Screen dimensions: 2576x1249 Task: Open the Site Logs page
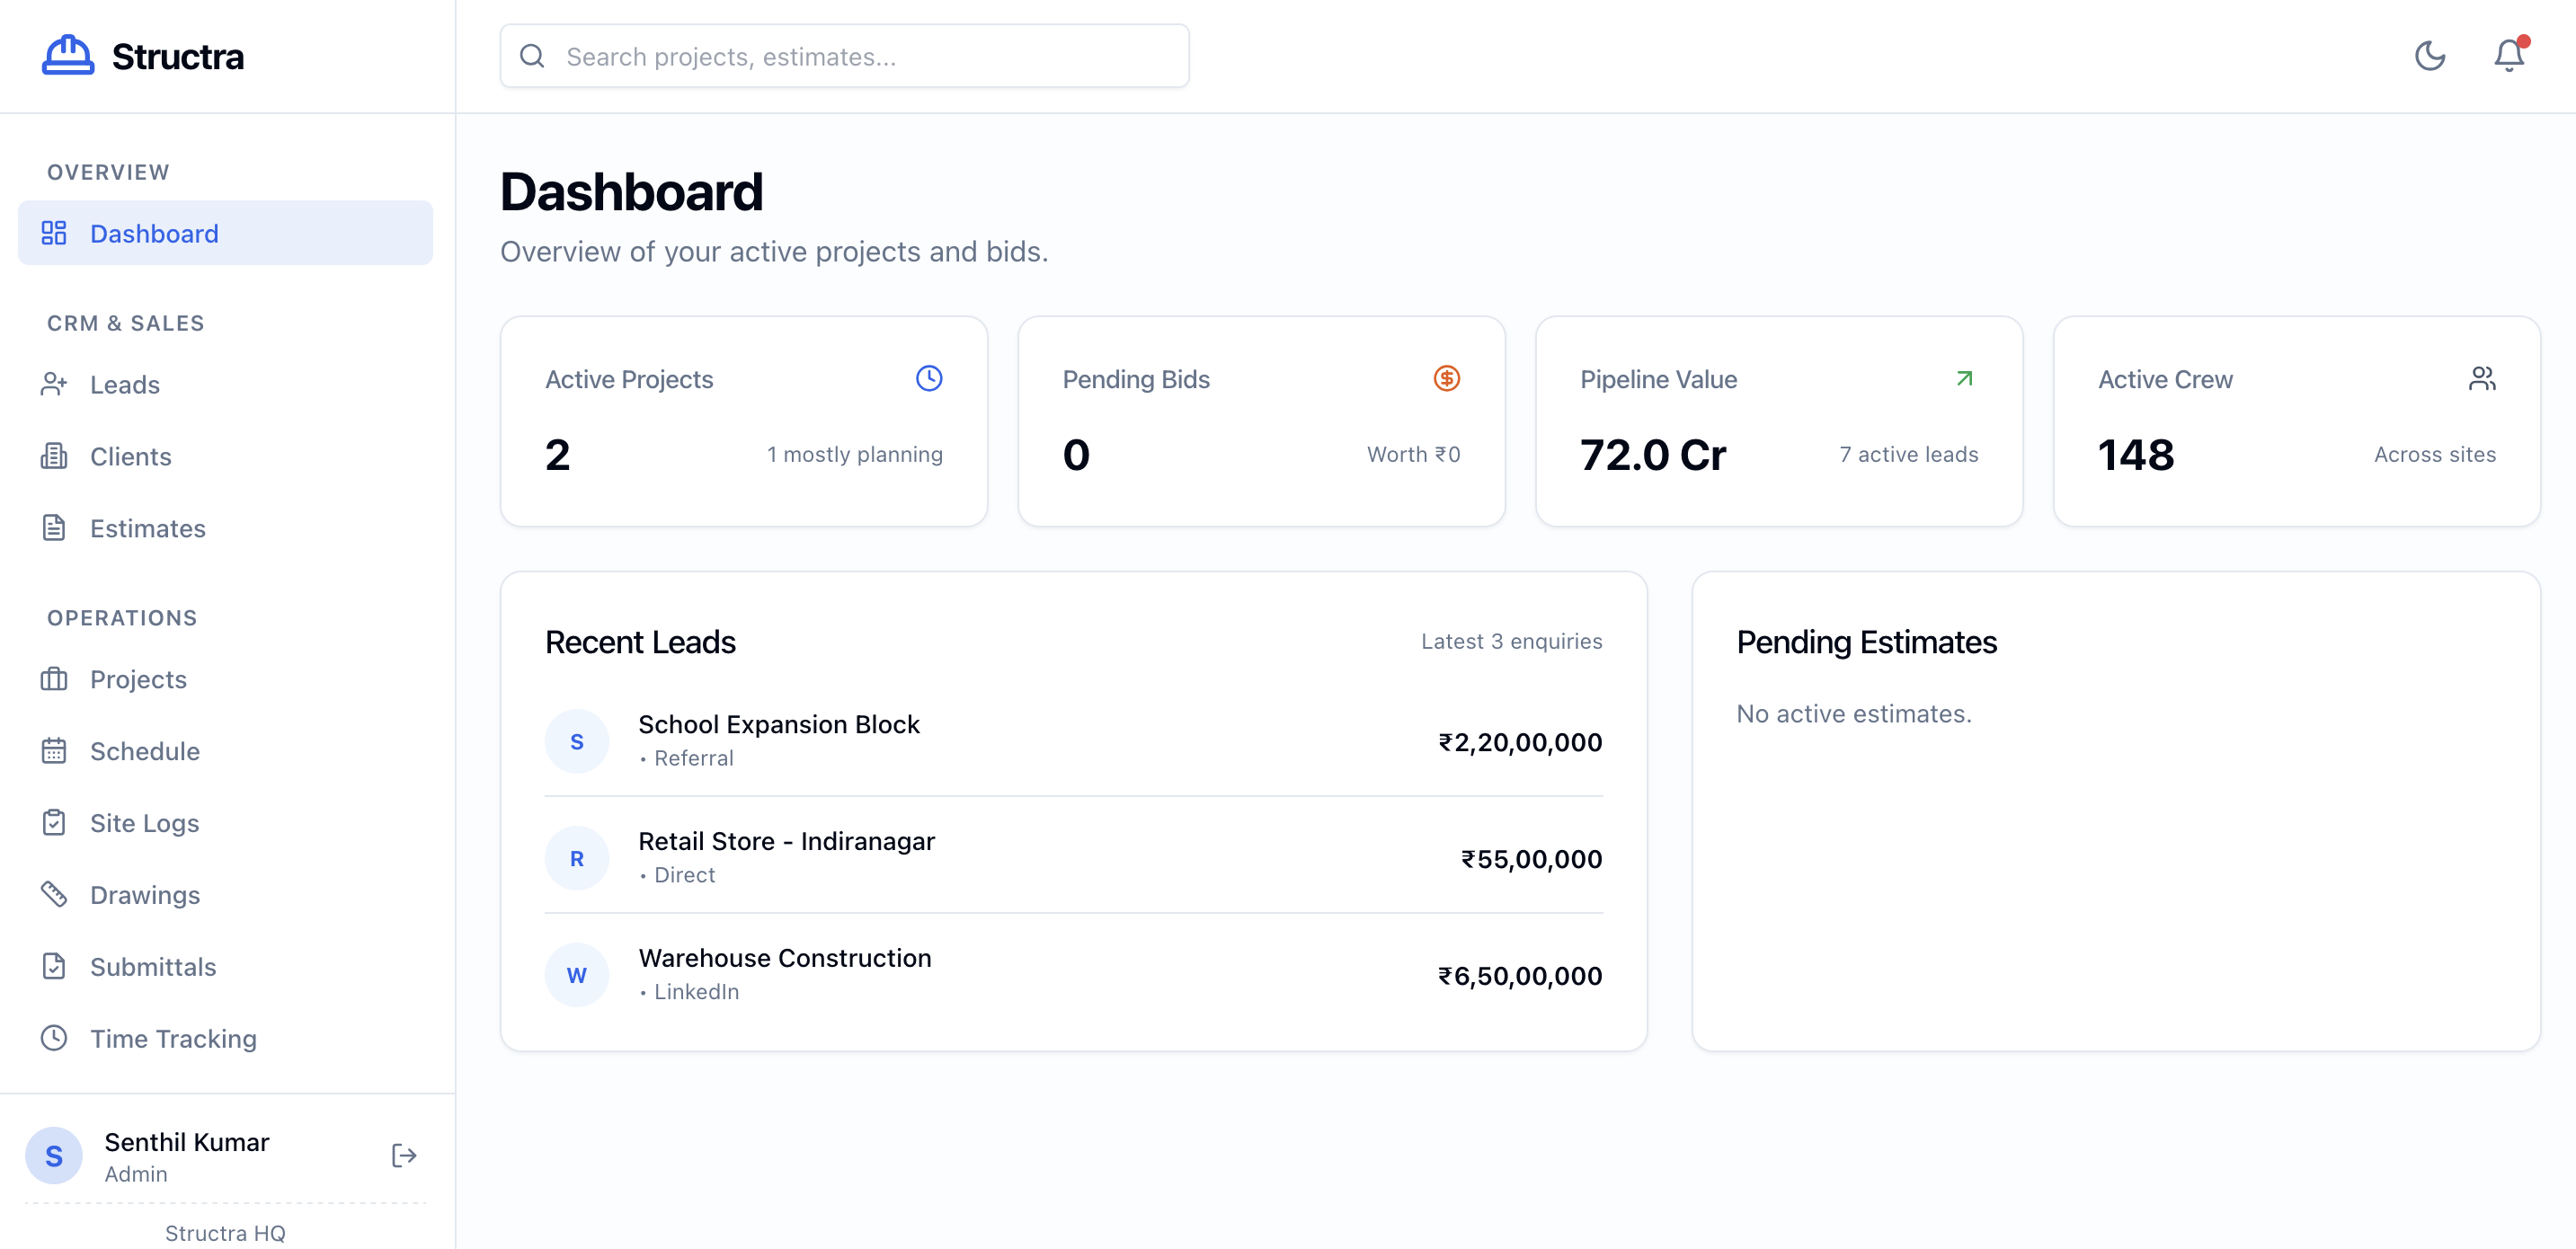(144, 822)
